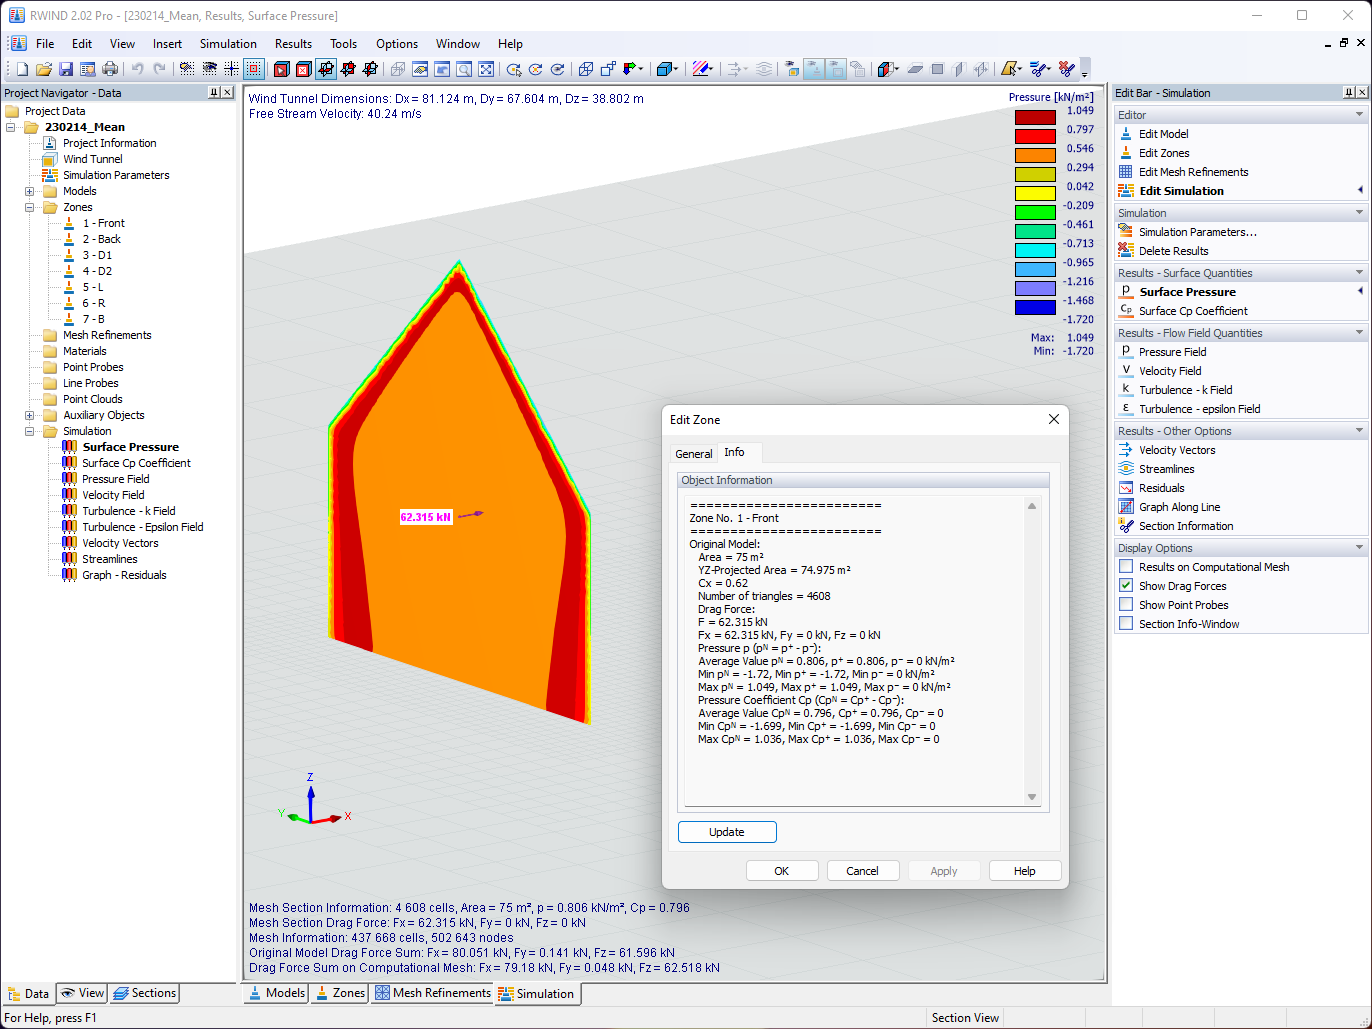Screen dimensions: 1372x1029
Task: Select Surface Cp Coefficient in the Edit Bar
Action: pos(1193,311)
